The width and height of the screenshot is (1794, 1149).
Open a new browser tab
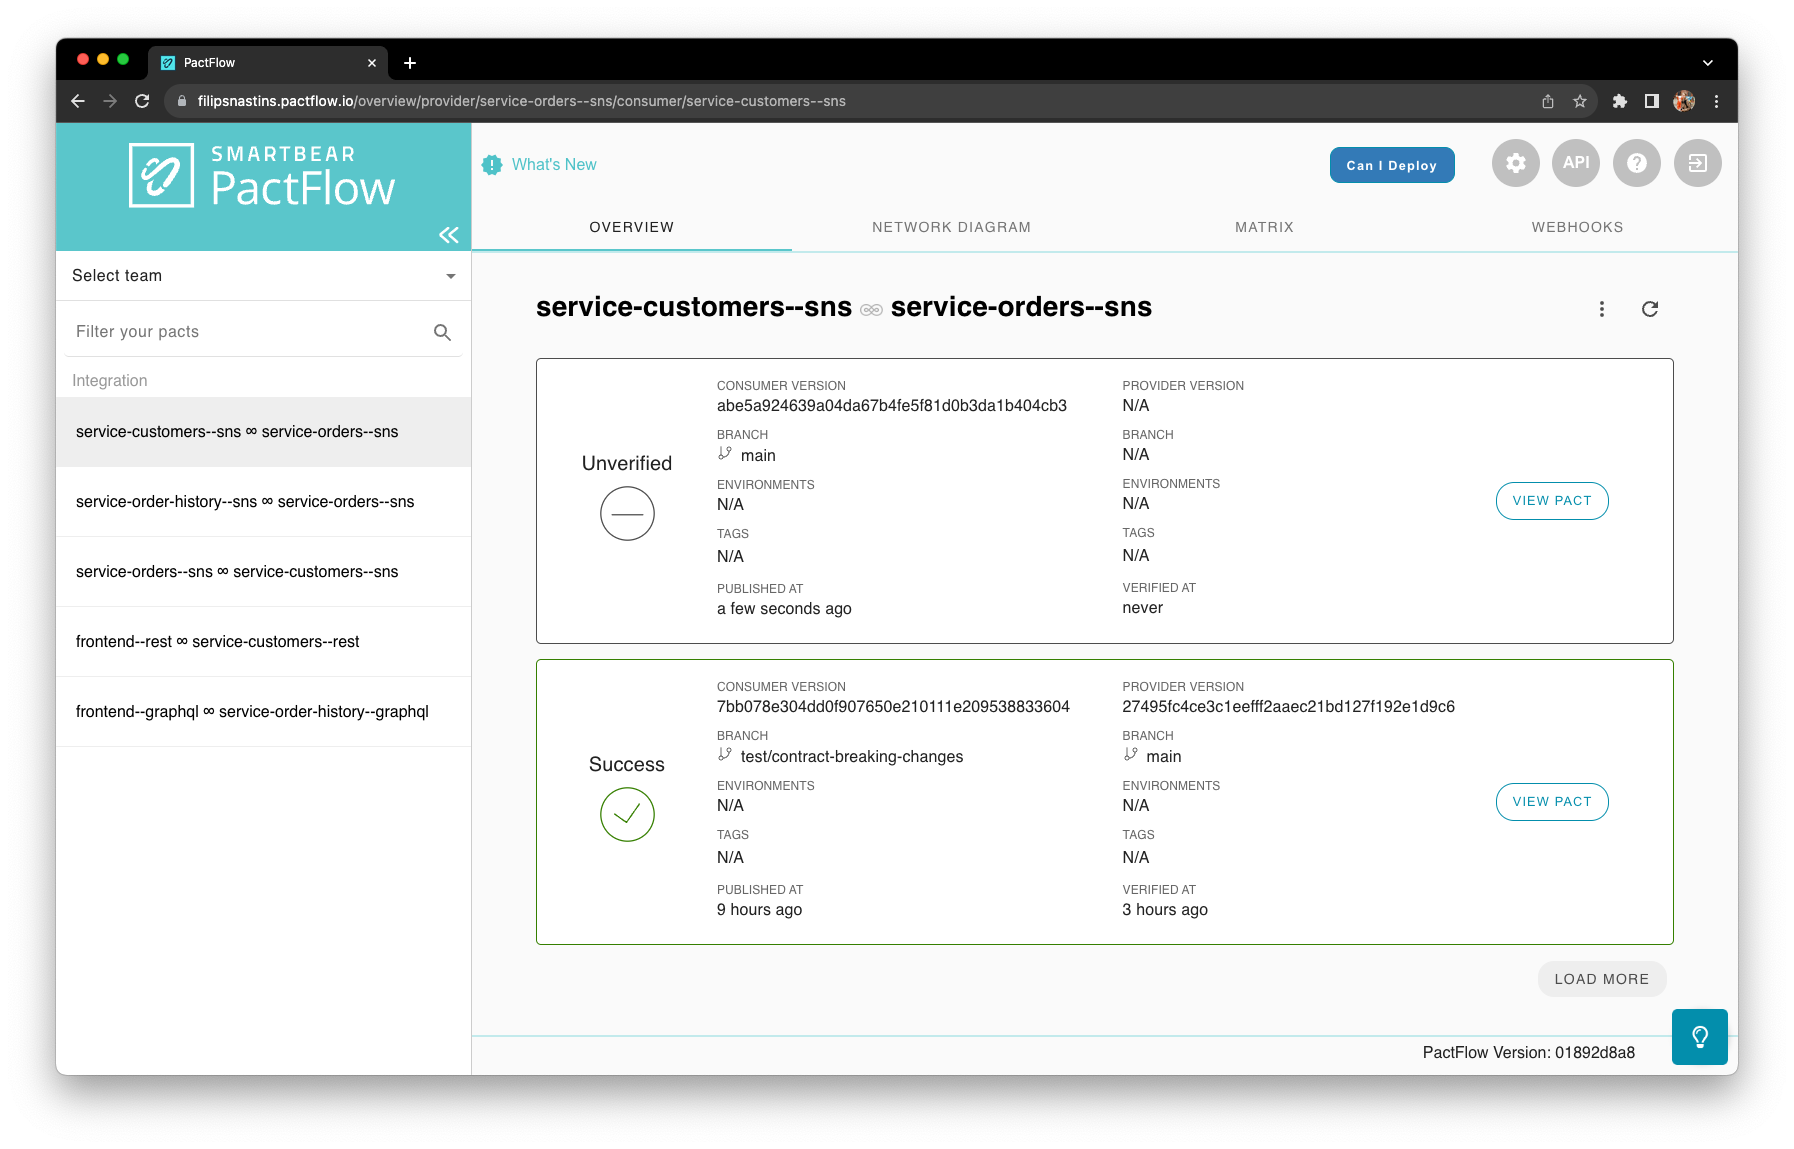click(x=410, y=63)
